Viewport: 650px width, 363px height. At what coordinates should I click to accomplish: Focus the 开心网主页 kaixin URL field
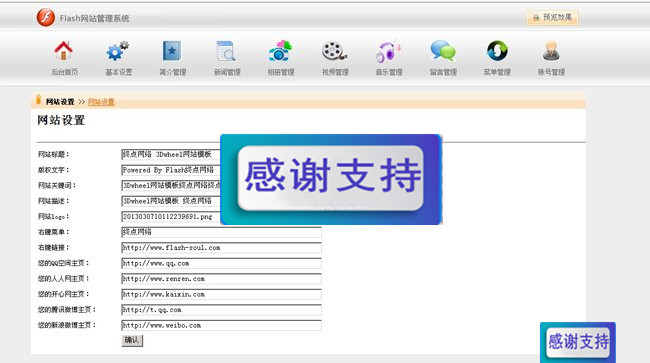221,294
